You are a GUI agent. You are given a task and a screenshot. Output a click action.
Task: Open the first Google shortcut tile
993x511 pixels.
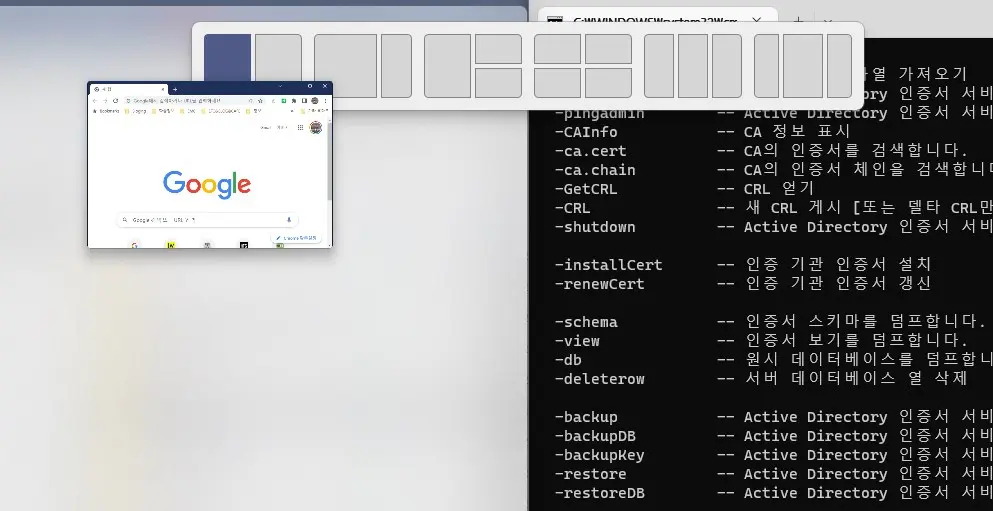point(135,244)
